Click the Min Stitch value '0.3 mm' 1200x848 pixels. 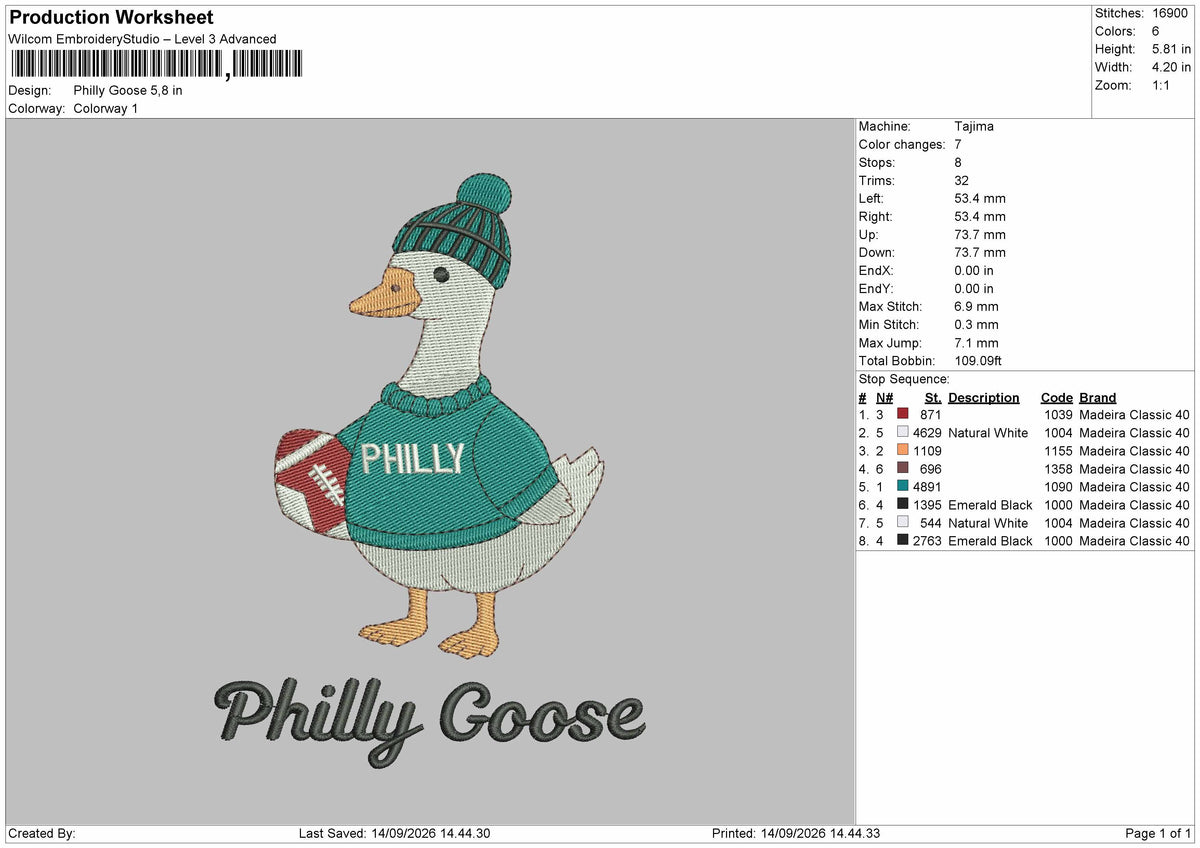(x=976, y=325)
